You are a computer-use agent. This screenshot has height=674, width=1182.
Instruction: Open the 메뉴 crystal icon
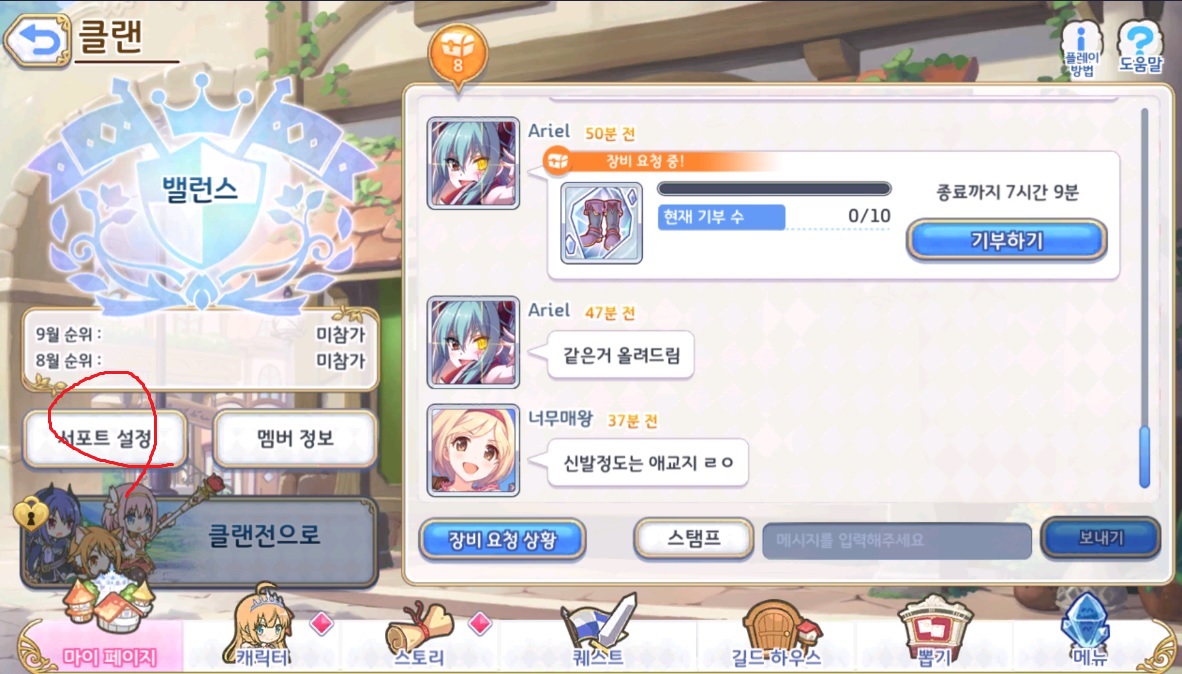click(x=1088, y=632)
